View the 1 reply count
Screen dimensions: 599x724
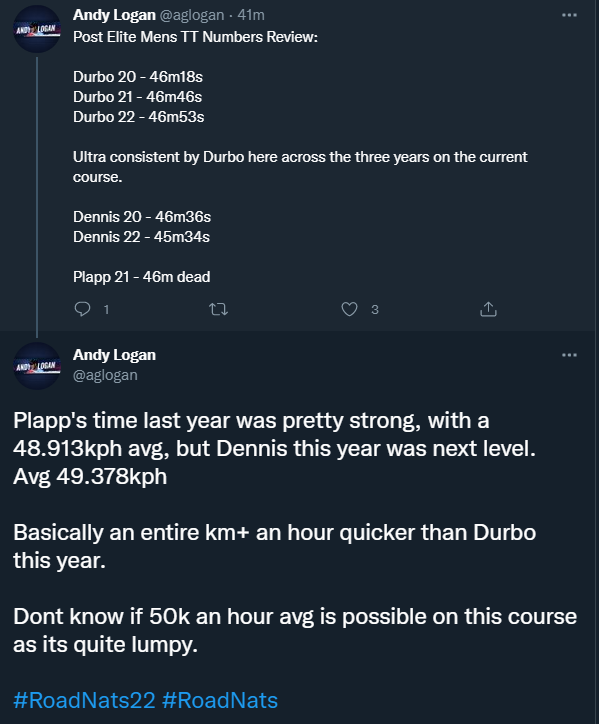[x=106, y=309]
